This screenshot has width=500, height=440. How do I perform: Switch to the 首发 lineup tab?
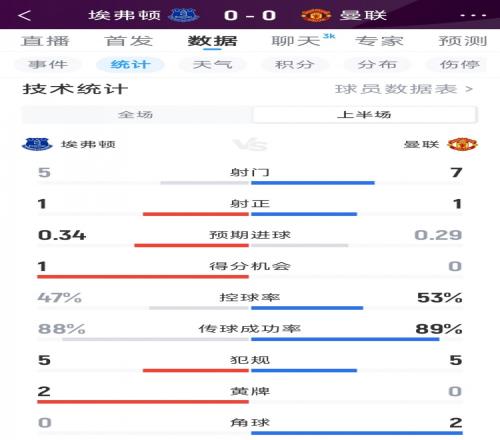click(129, 41)
